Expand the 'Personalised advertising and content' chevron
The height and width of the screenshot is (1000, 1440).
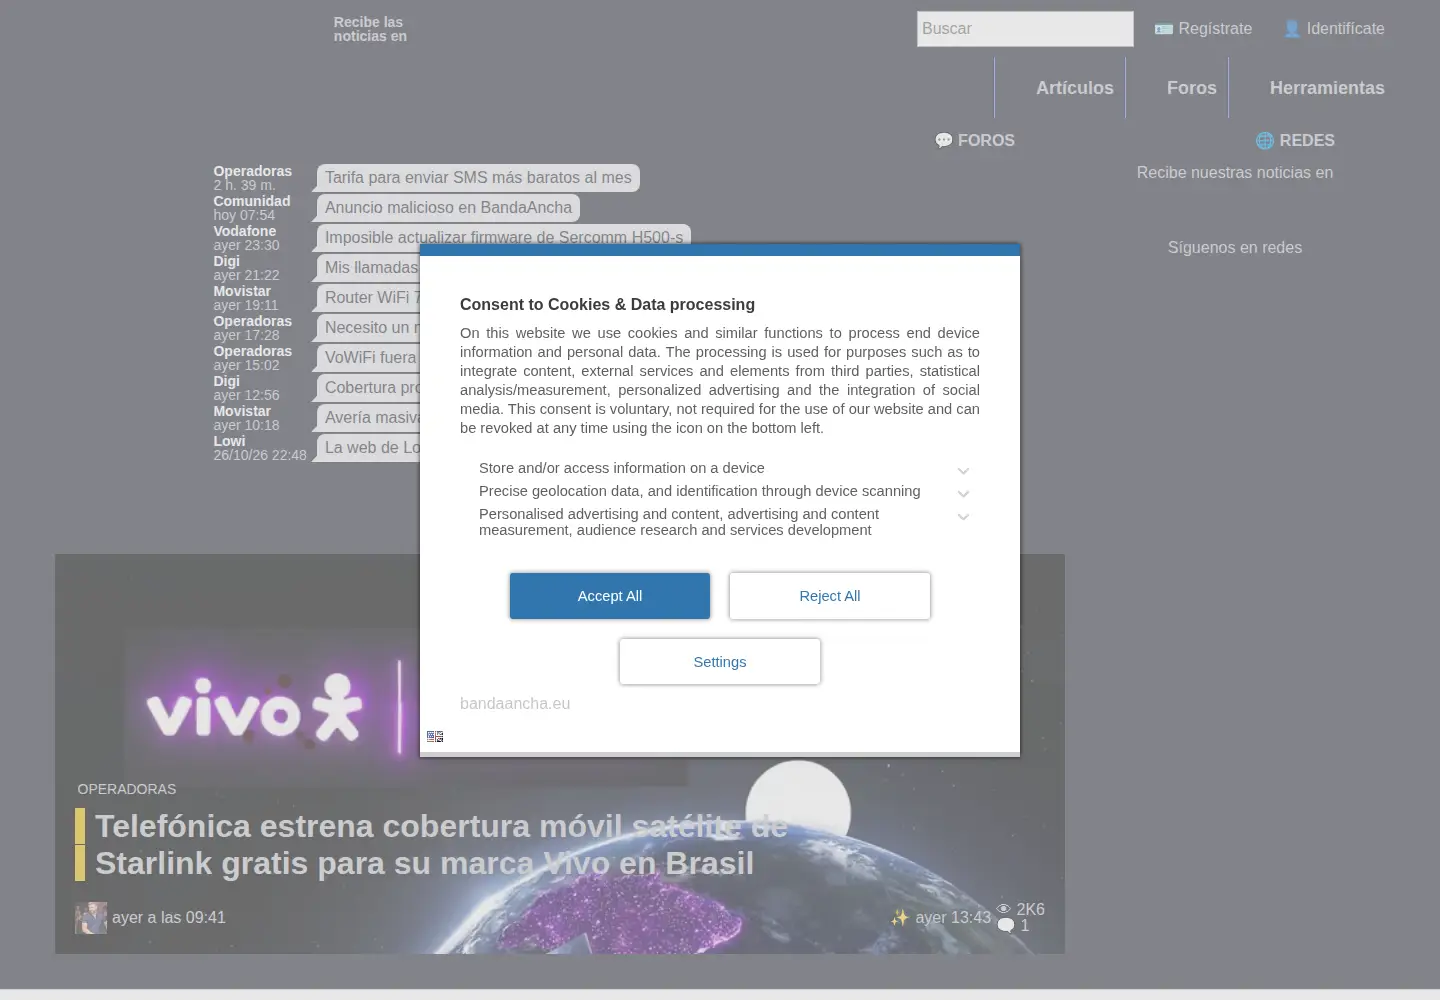tap(963, 517)
